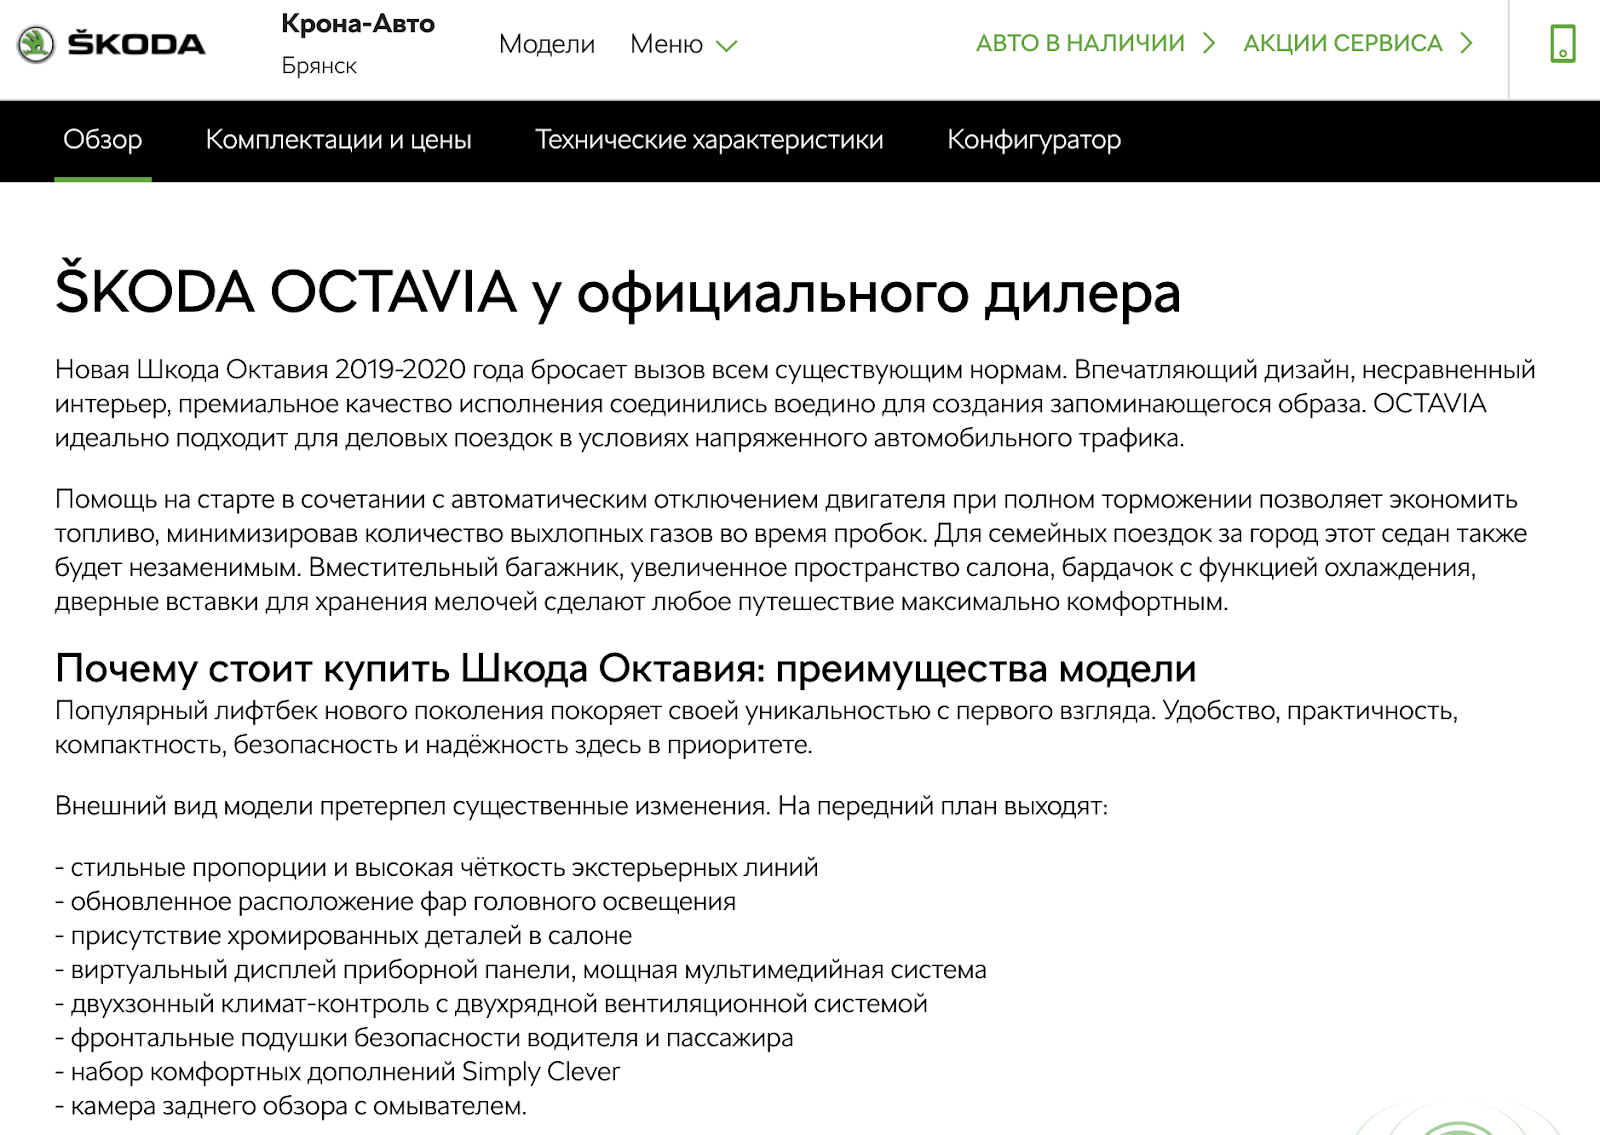Follow the АКЦИИ СЕРВИСА link
Image resolution: width=1600 pixels, height=1135 pixels.
pyautogui.click(x=1342, y=43)
